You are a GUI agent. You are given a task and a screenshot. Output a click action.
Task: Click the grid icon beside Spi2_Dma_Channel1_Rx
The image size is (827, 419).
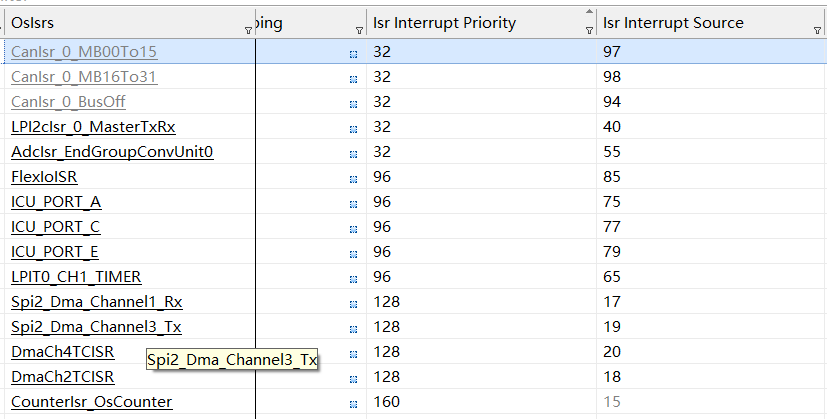click(x=354, y=303)
